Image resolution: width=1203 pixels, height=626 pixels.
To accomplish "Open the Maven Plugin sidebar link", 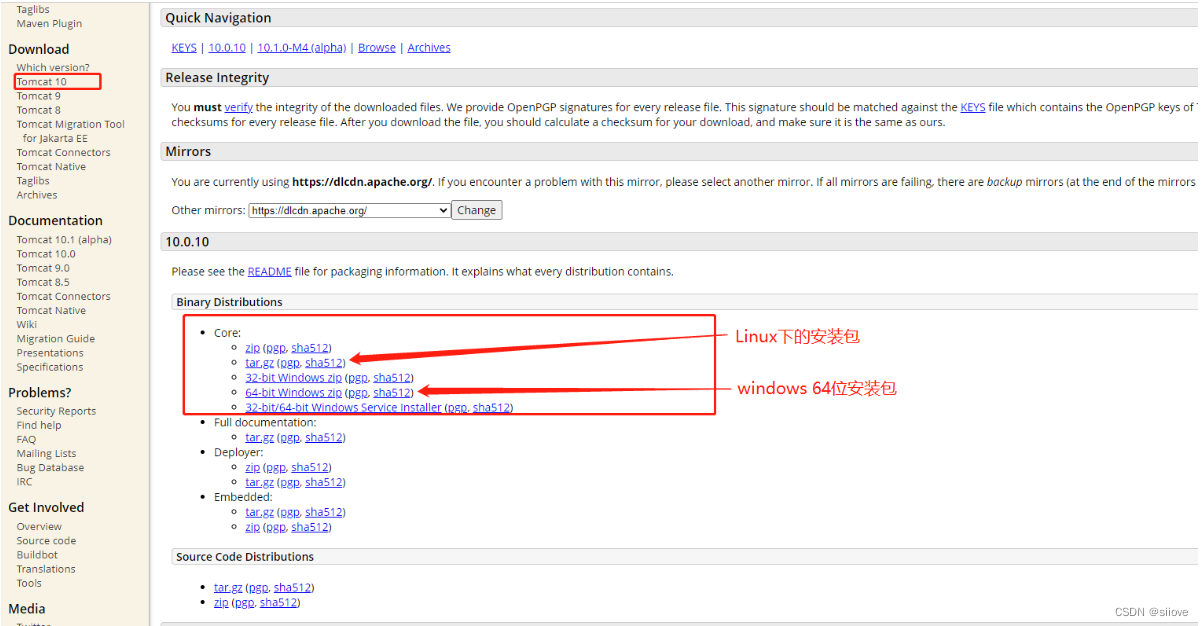I will click(x=49, y=24).
